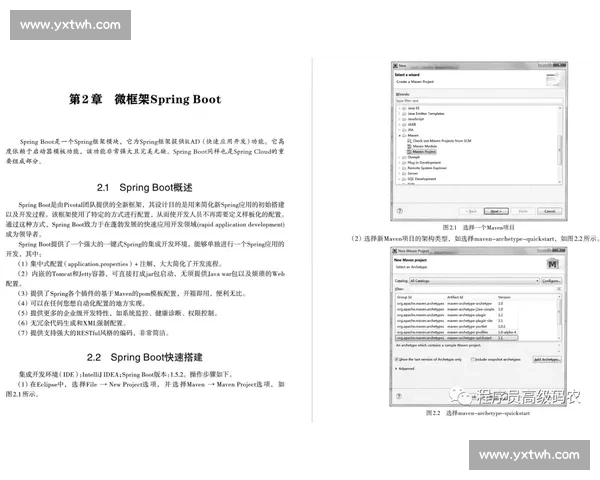The image size is (600, 480).
Task: Enable Include snapshot archetypes checkbox
Action: coord(473,359)
